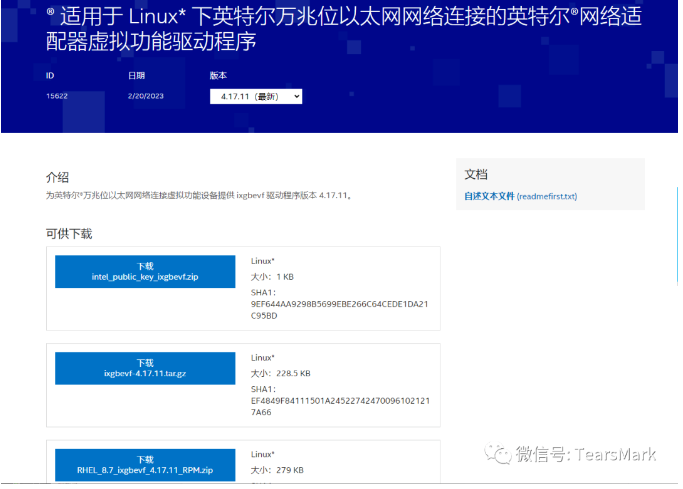This screenshot has height=489, width=683.
Task: Click the driver description mentioning ixgbevf 4.17.11
Action: (x=199, y=196)
